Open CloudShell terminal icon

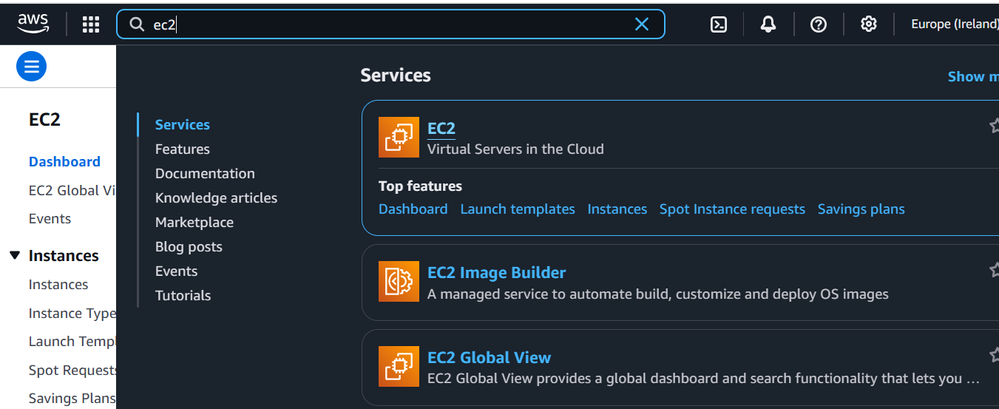(719, 24)
